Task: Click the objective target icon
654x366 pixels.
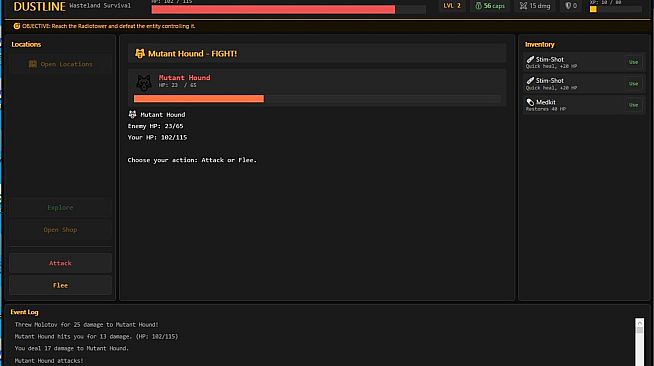Action: coord(17,26)
